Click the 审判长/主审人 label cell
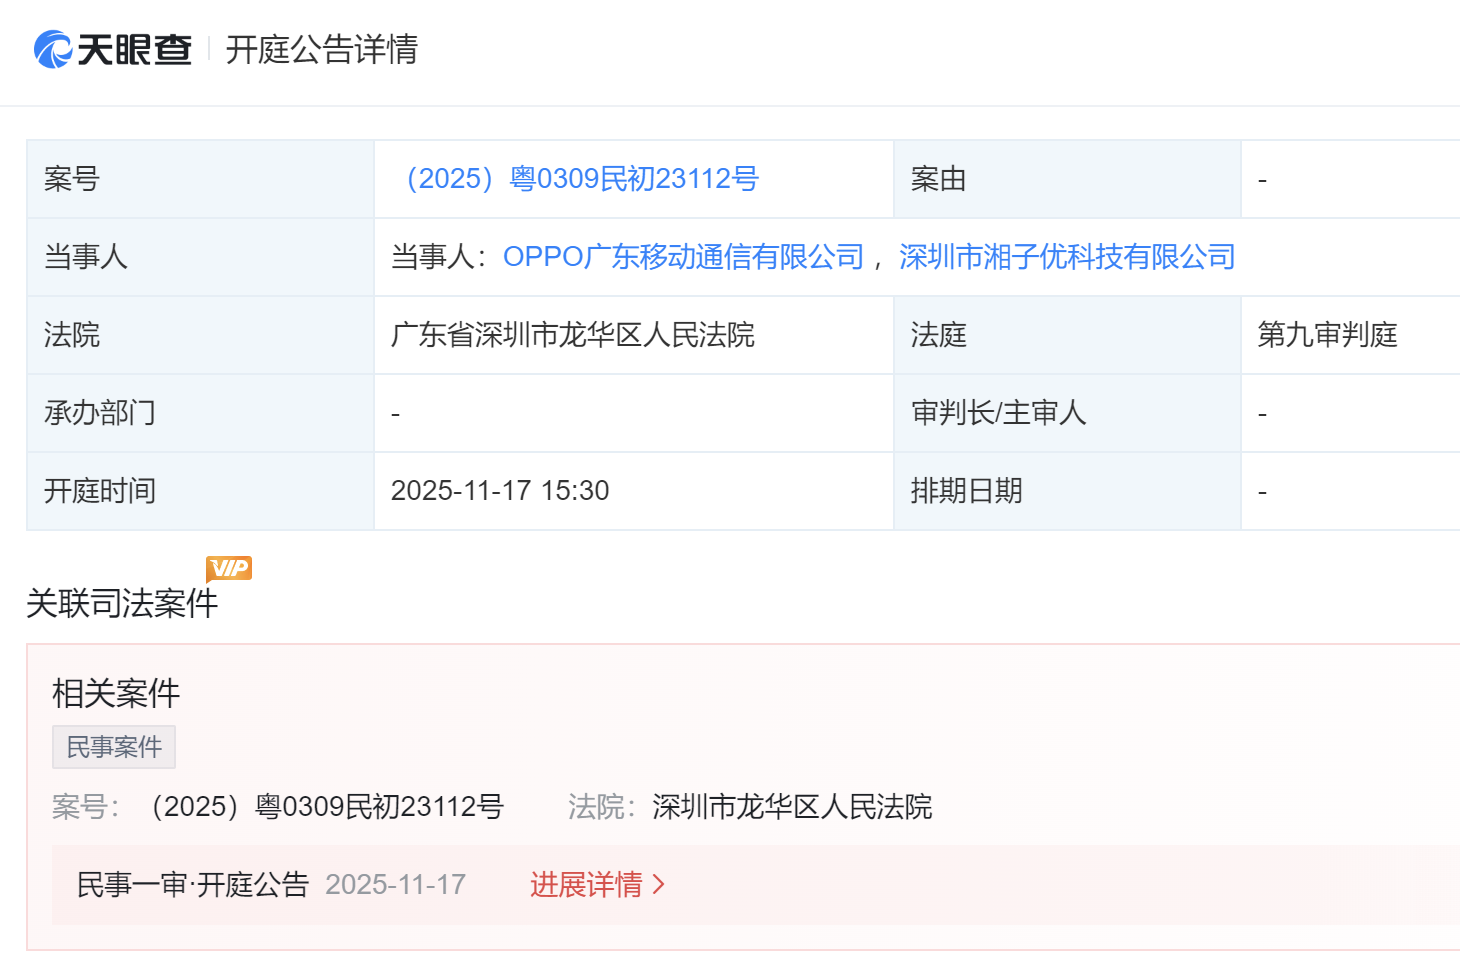Viewport: 1460px width, 970px height. click(1067, 413)
